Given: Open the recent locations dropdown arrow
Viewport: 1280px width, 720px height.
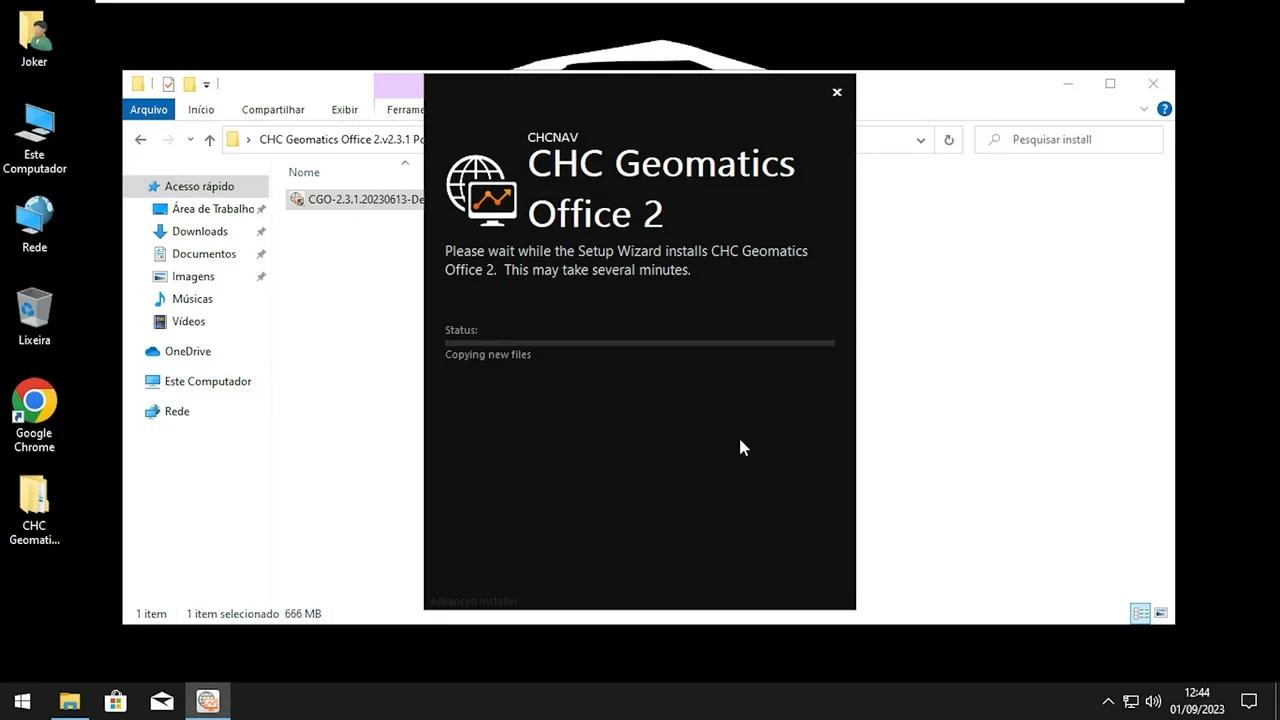Looking at the screenshot, I should [x=190, y=140].
